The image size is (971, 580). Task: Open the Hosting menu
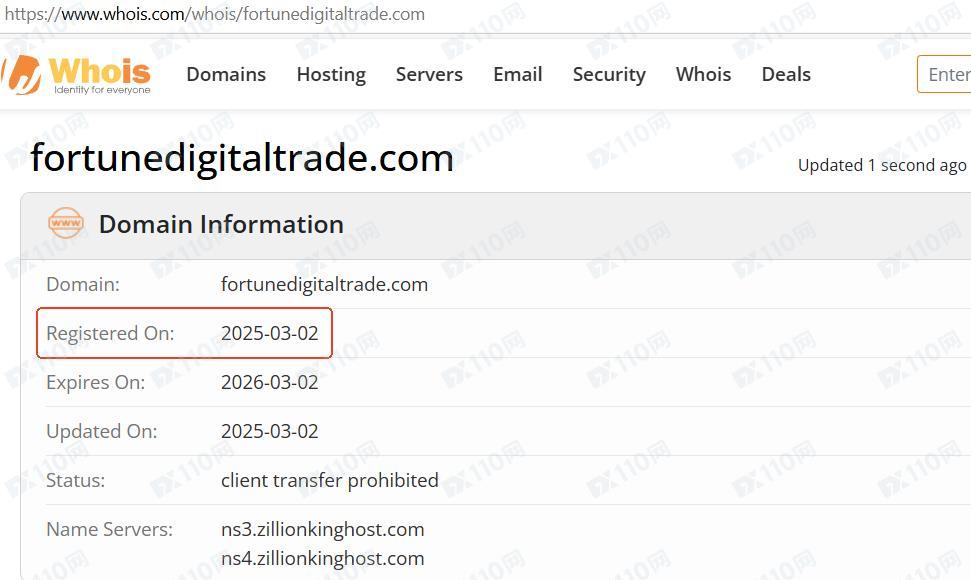point(331,74)
